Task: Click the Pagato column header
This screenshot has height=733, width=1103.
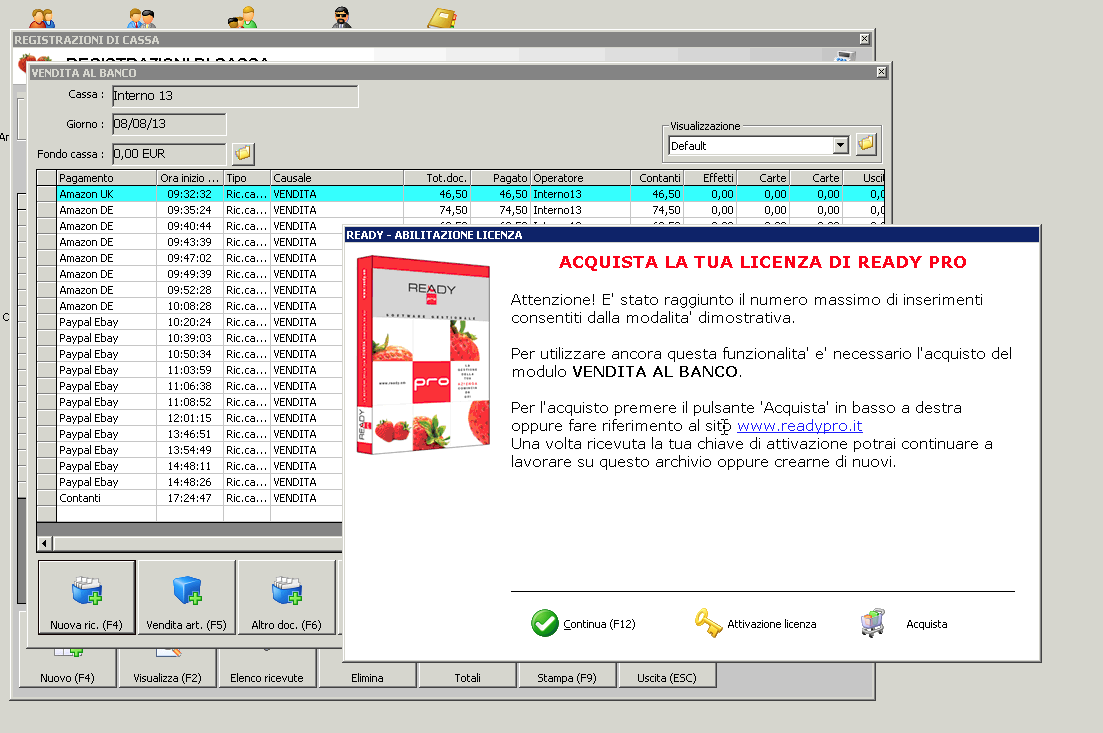Action: tap(500, 178)
